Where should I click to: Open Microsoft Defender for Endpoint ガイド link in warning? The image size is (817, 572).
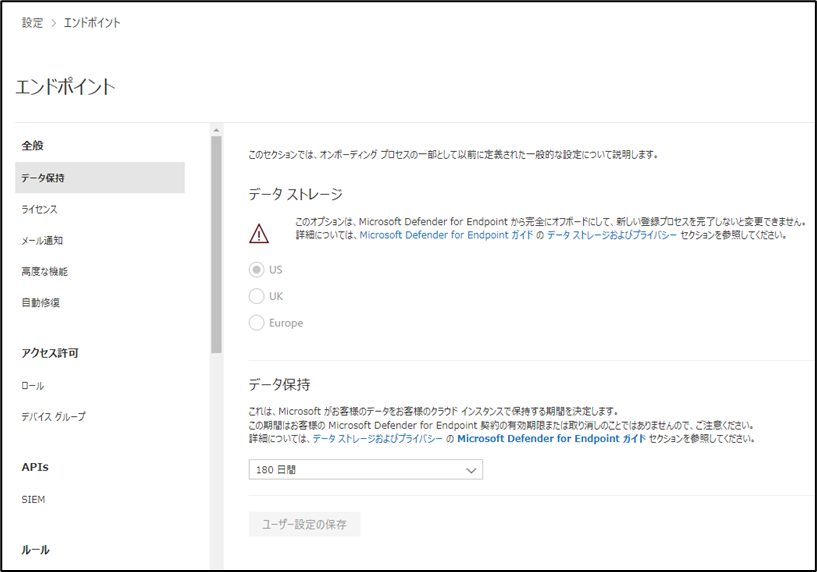447,235
